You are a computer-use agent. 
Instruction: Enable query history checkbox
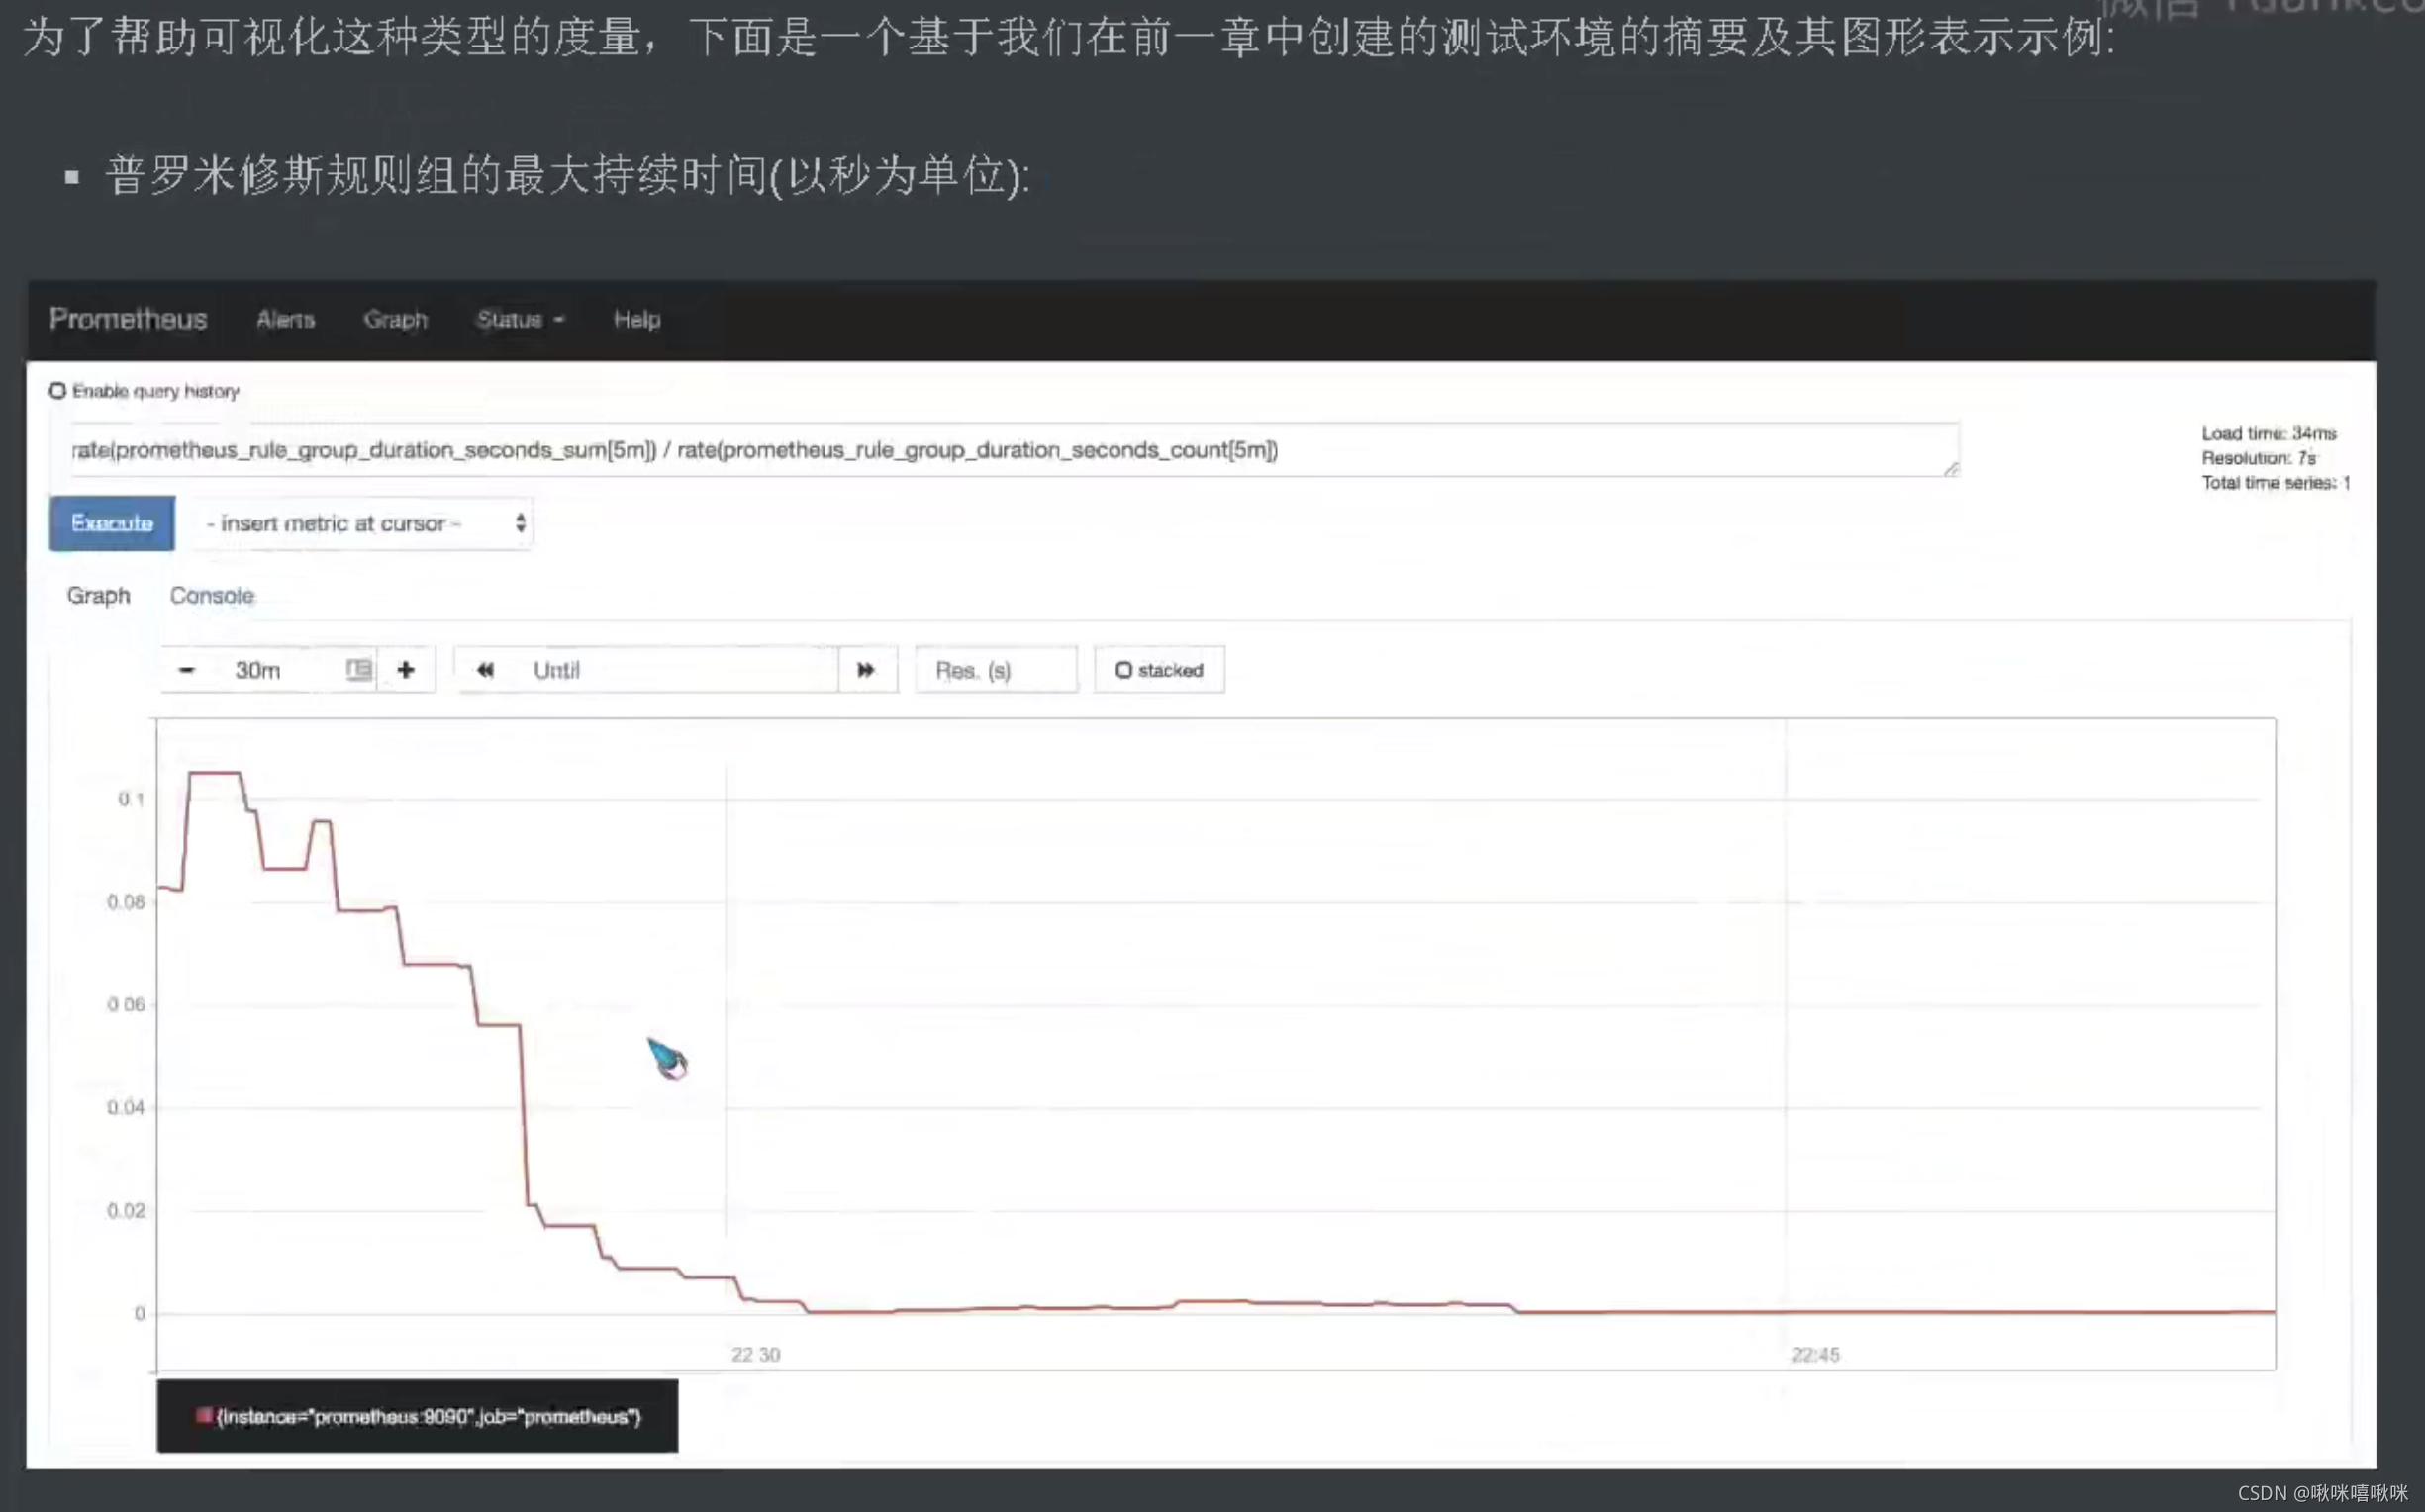tap(58, 390)
